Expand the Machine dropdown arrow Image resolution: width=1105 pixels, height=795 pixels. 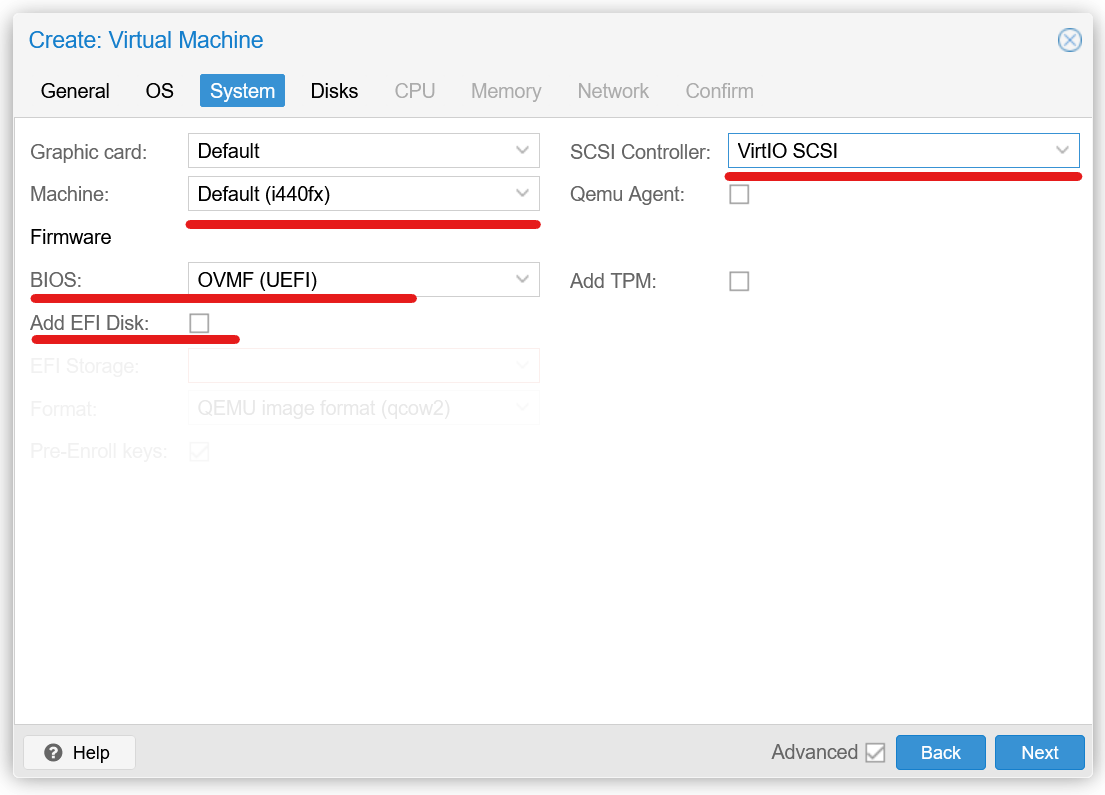tap(522, 193)
